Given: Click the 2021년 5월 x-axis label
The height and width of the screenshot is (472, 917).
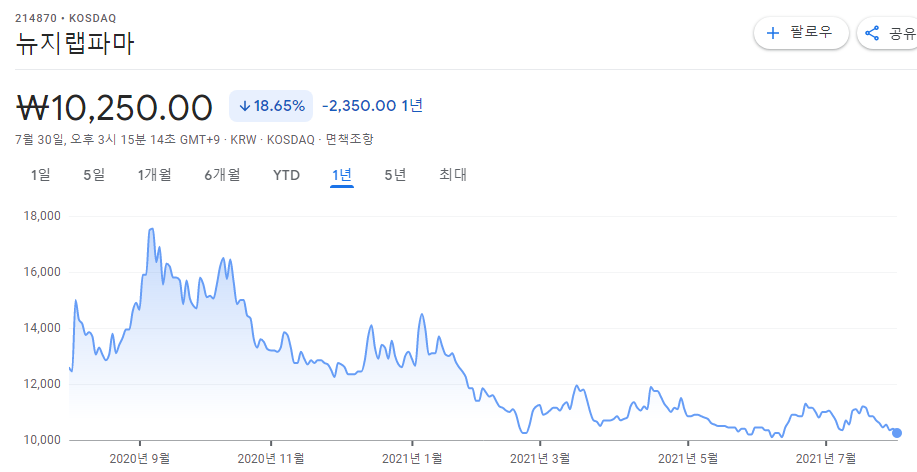Looking at the screenshot, I should 688,459.
